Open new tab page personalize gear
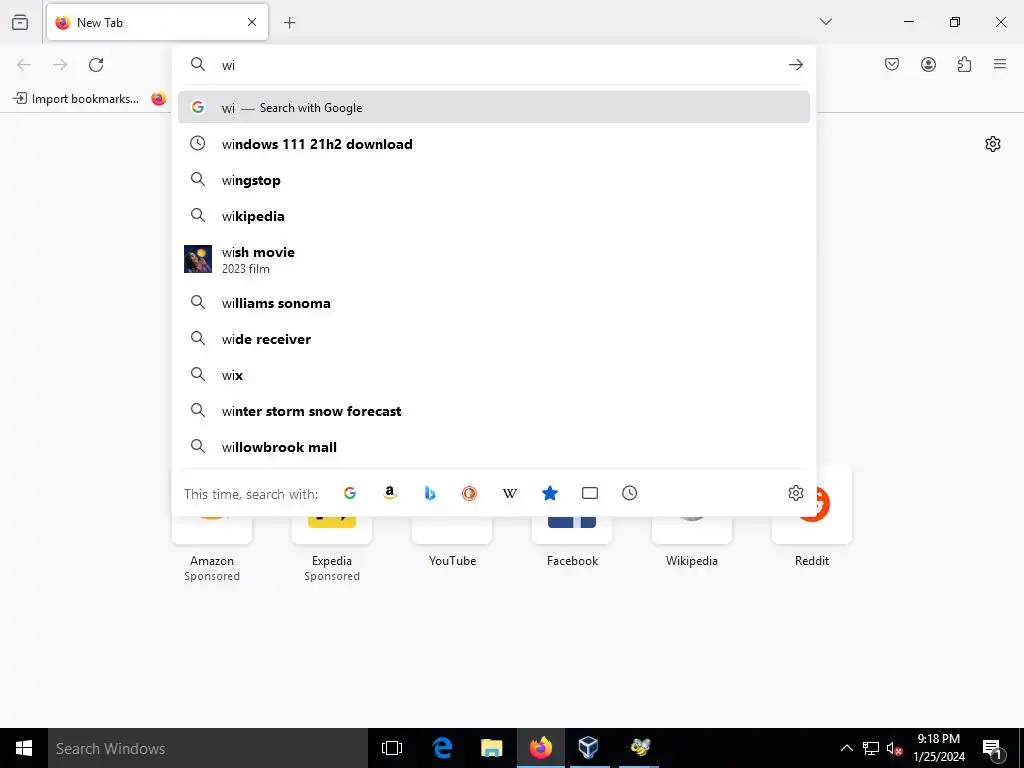The height and width of the screenshot is (768, 1024). [993, 144]
